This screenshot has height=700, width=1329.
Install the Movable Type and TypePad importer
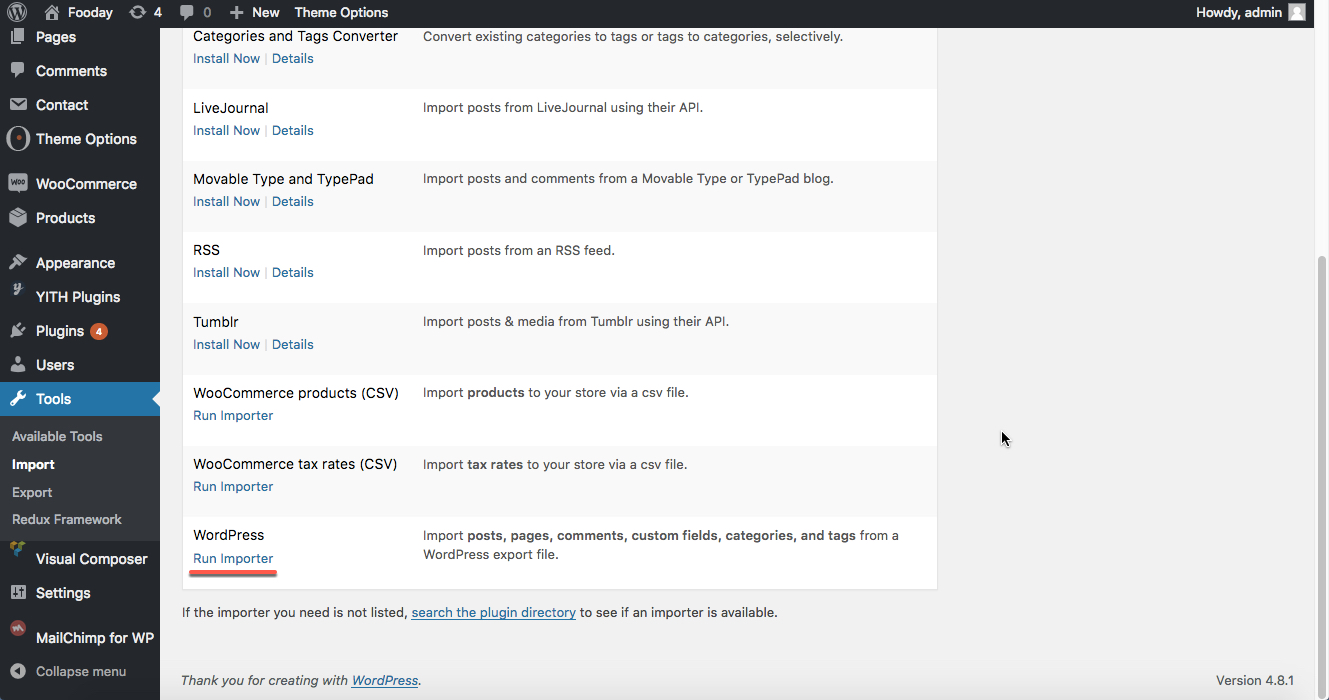[226, 201]
